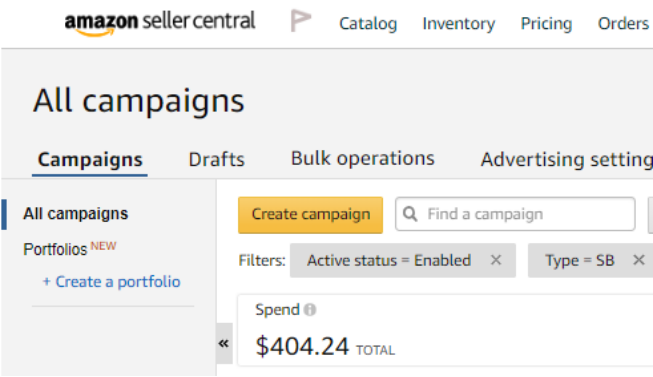
Task: Select the Campaigns tab
Action: [x=90, y=160]
